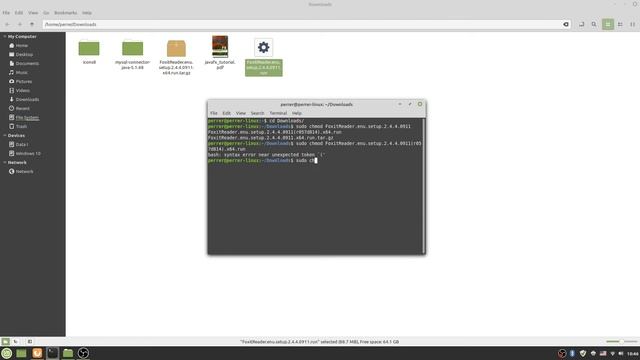
Task: Hide the sidebar via status bar button
Action: [30, 341]
